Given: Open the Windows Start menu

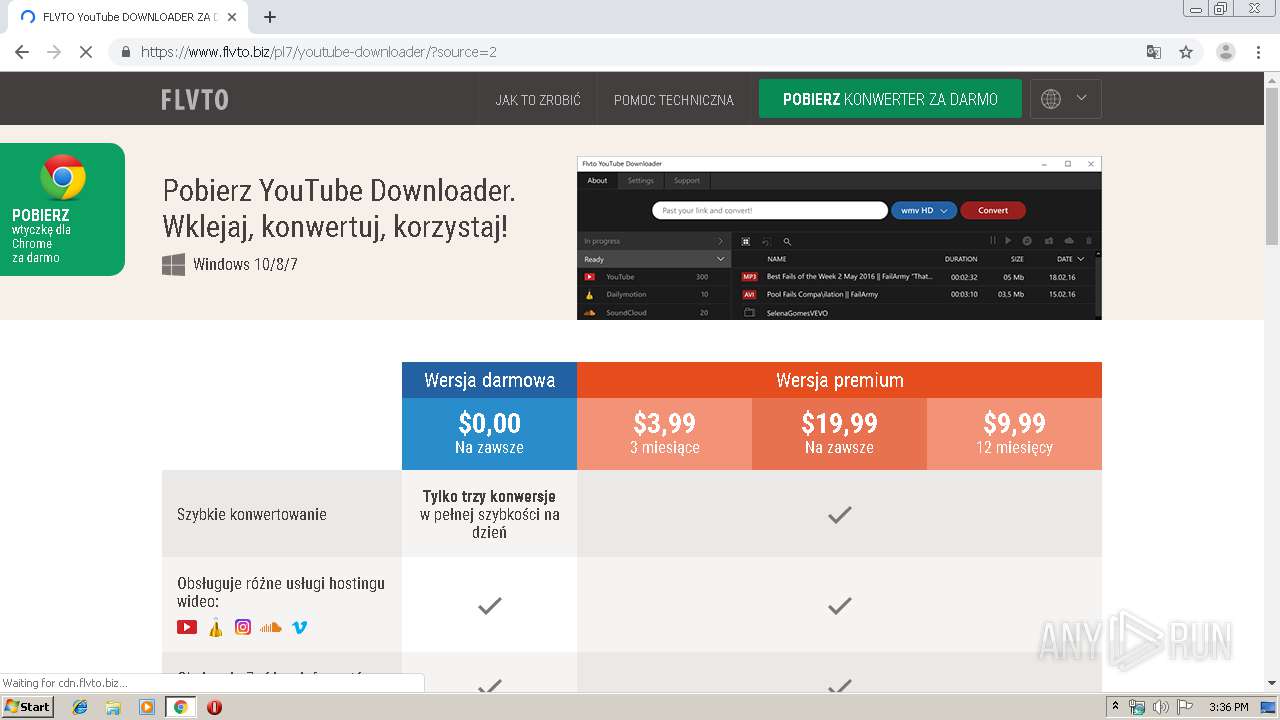Looking at the screenshot, I should tap(28, 706).
